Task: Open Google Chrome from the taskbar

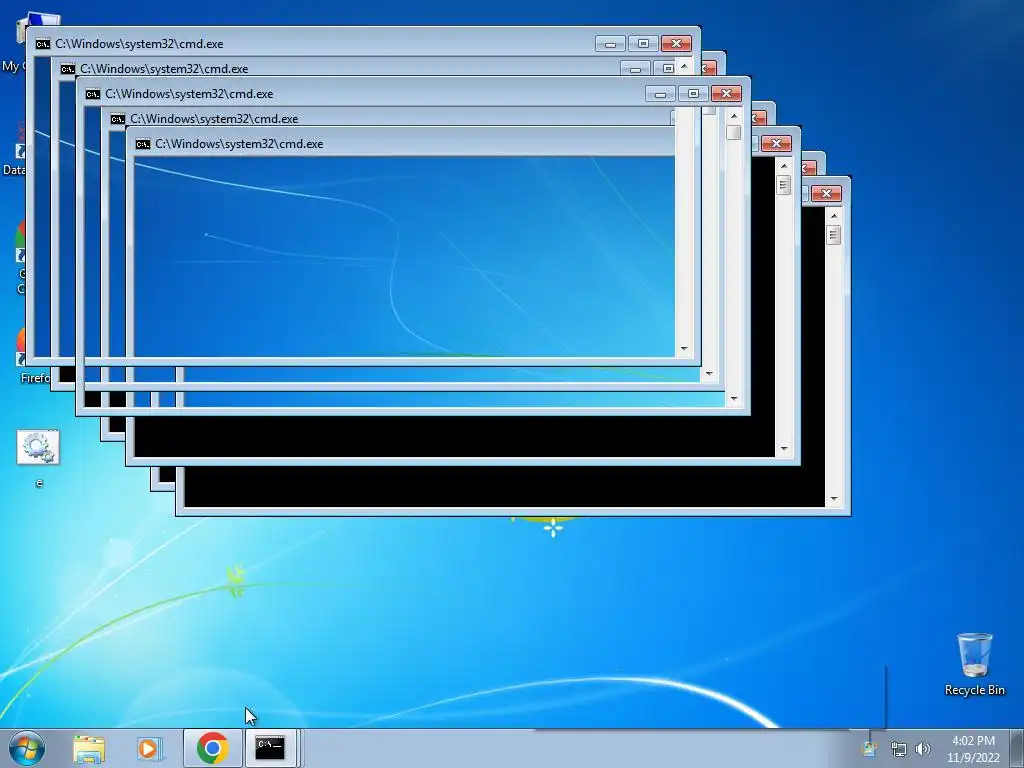Action: click(x=212, y=748)
